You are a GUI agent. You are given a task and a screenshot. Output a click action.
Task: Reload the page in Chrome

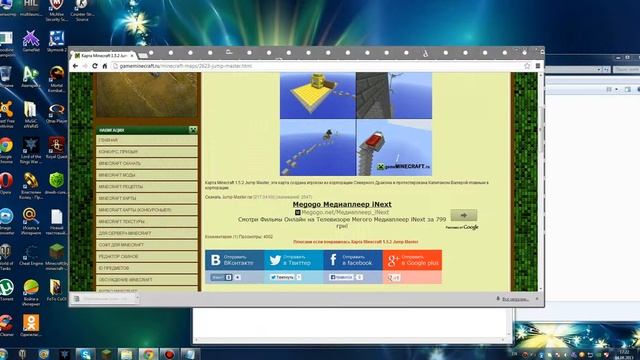95,66
